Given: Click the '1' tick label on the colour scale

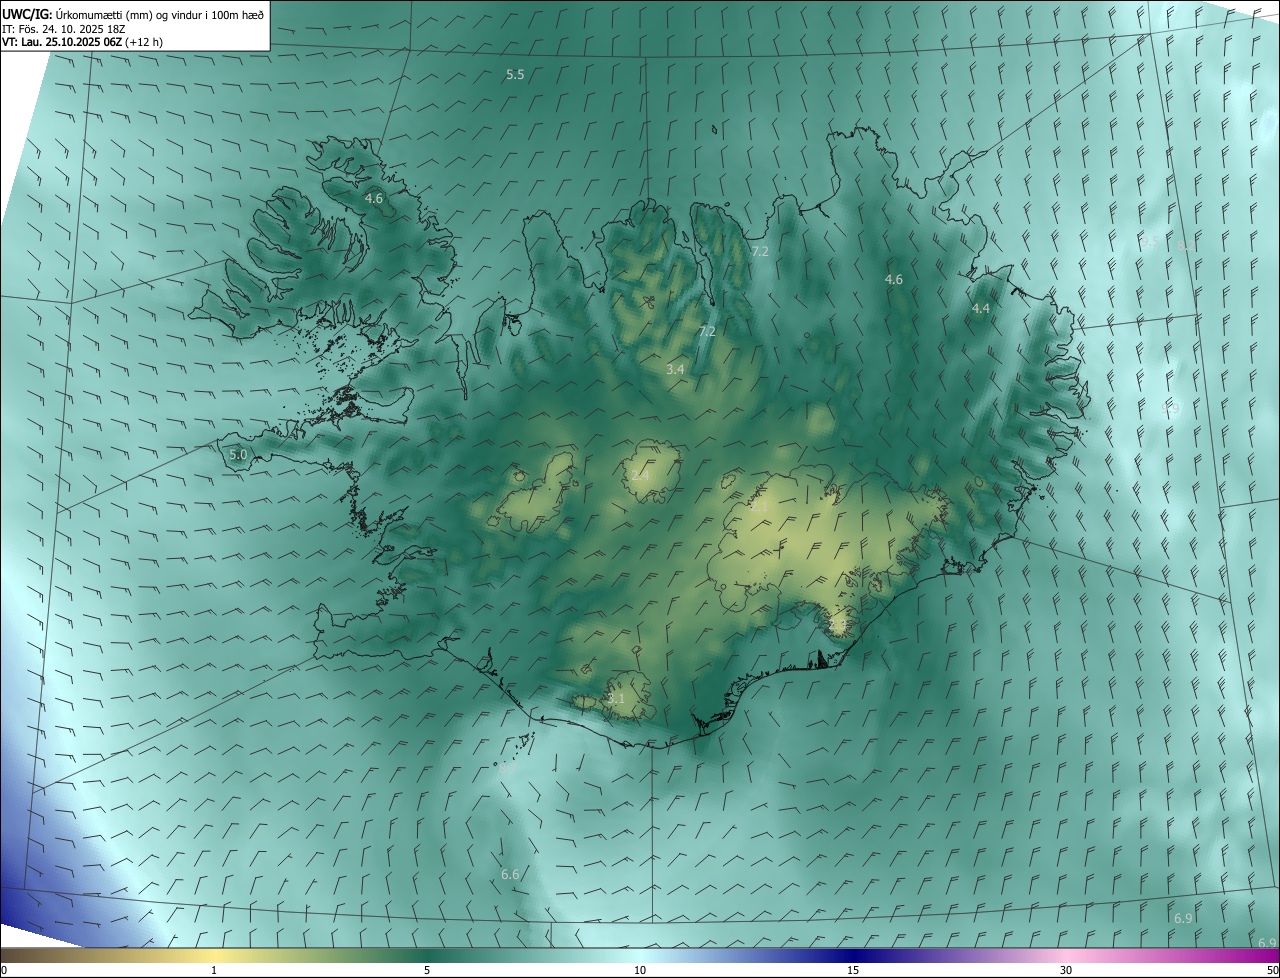Looking at the screenshot, I should point(214,970).
